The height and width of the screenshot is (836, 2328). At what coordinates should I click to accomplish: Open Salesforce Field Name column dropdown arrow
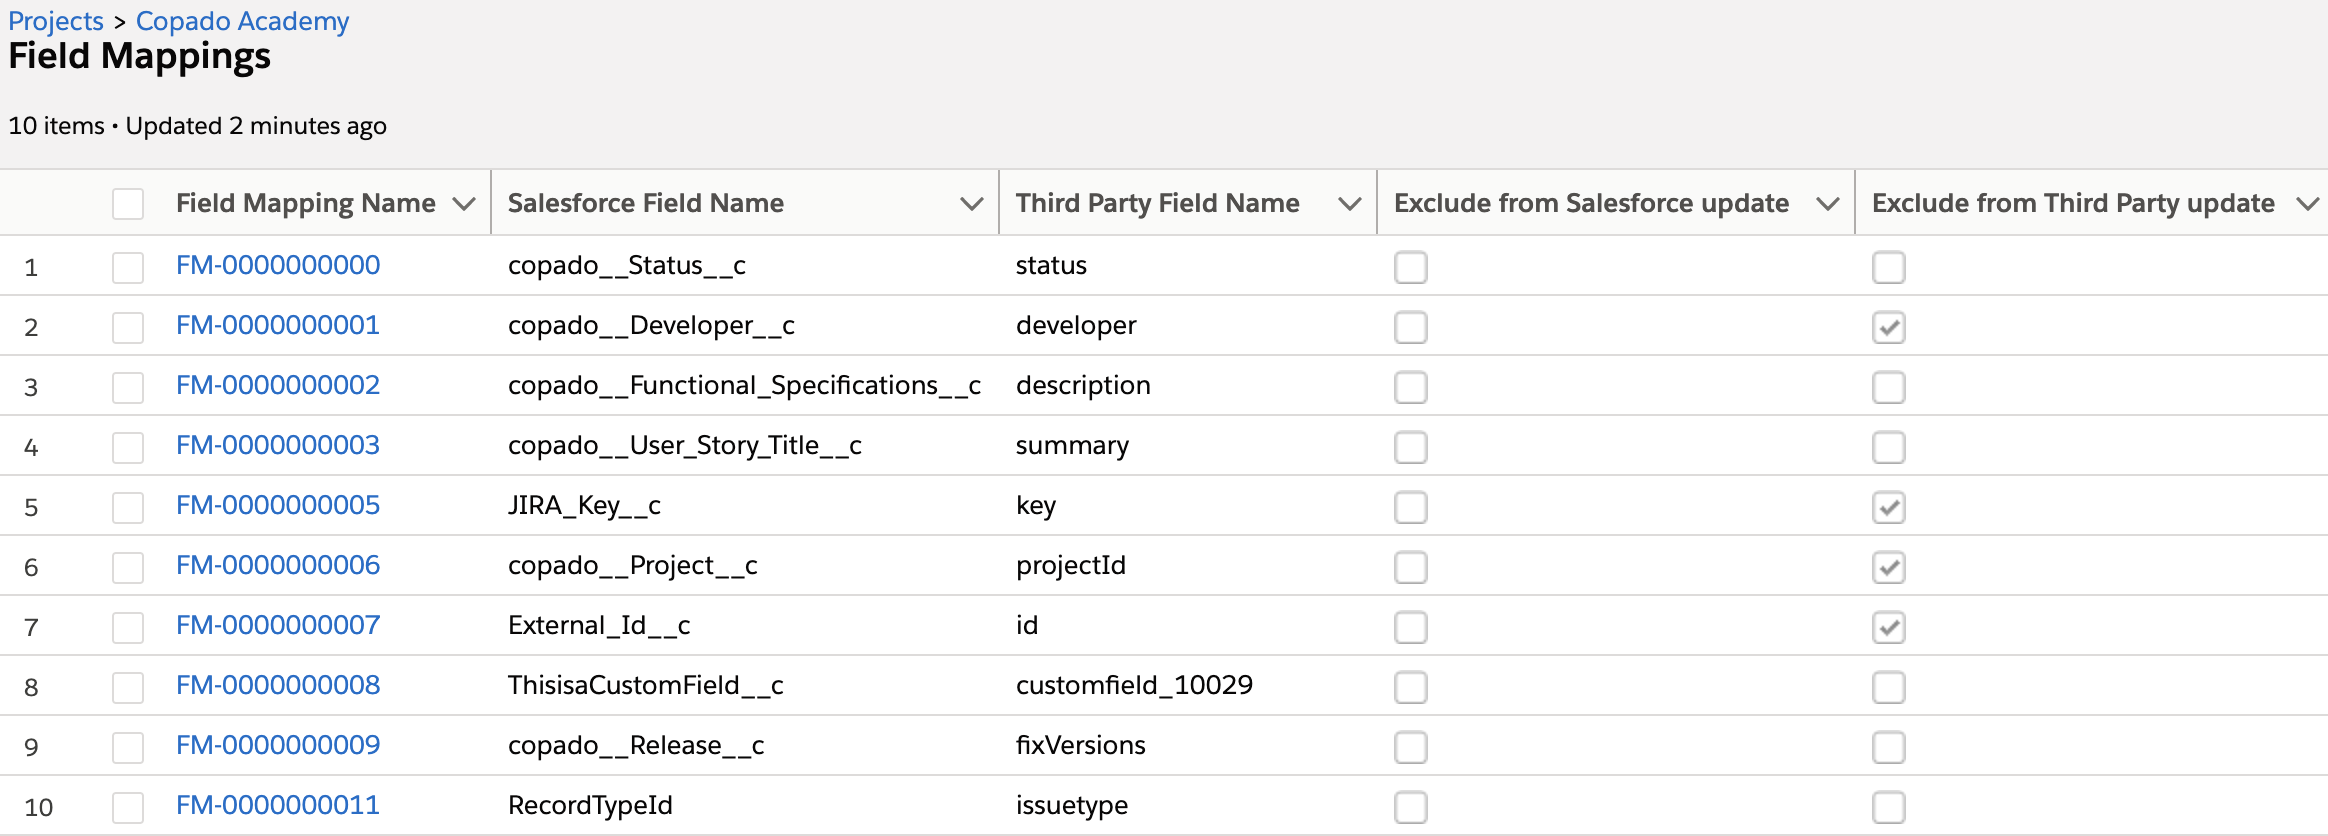coord(971,204)
